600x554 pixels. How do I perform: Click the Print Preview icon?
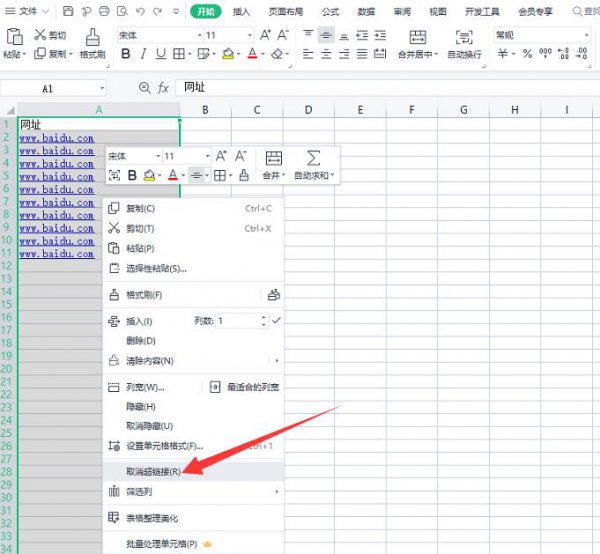pyautogui.click(x=122, y=11)
